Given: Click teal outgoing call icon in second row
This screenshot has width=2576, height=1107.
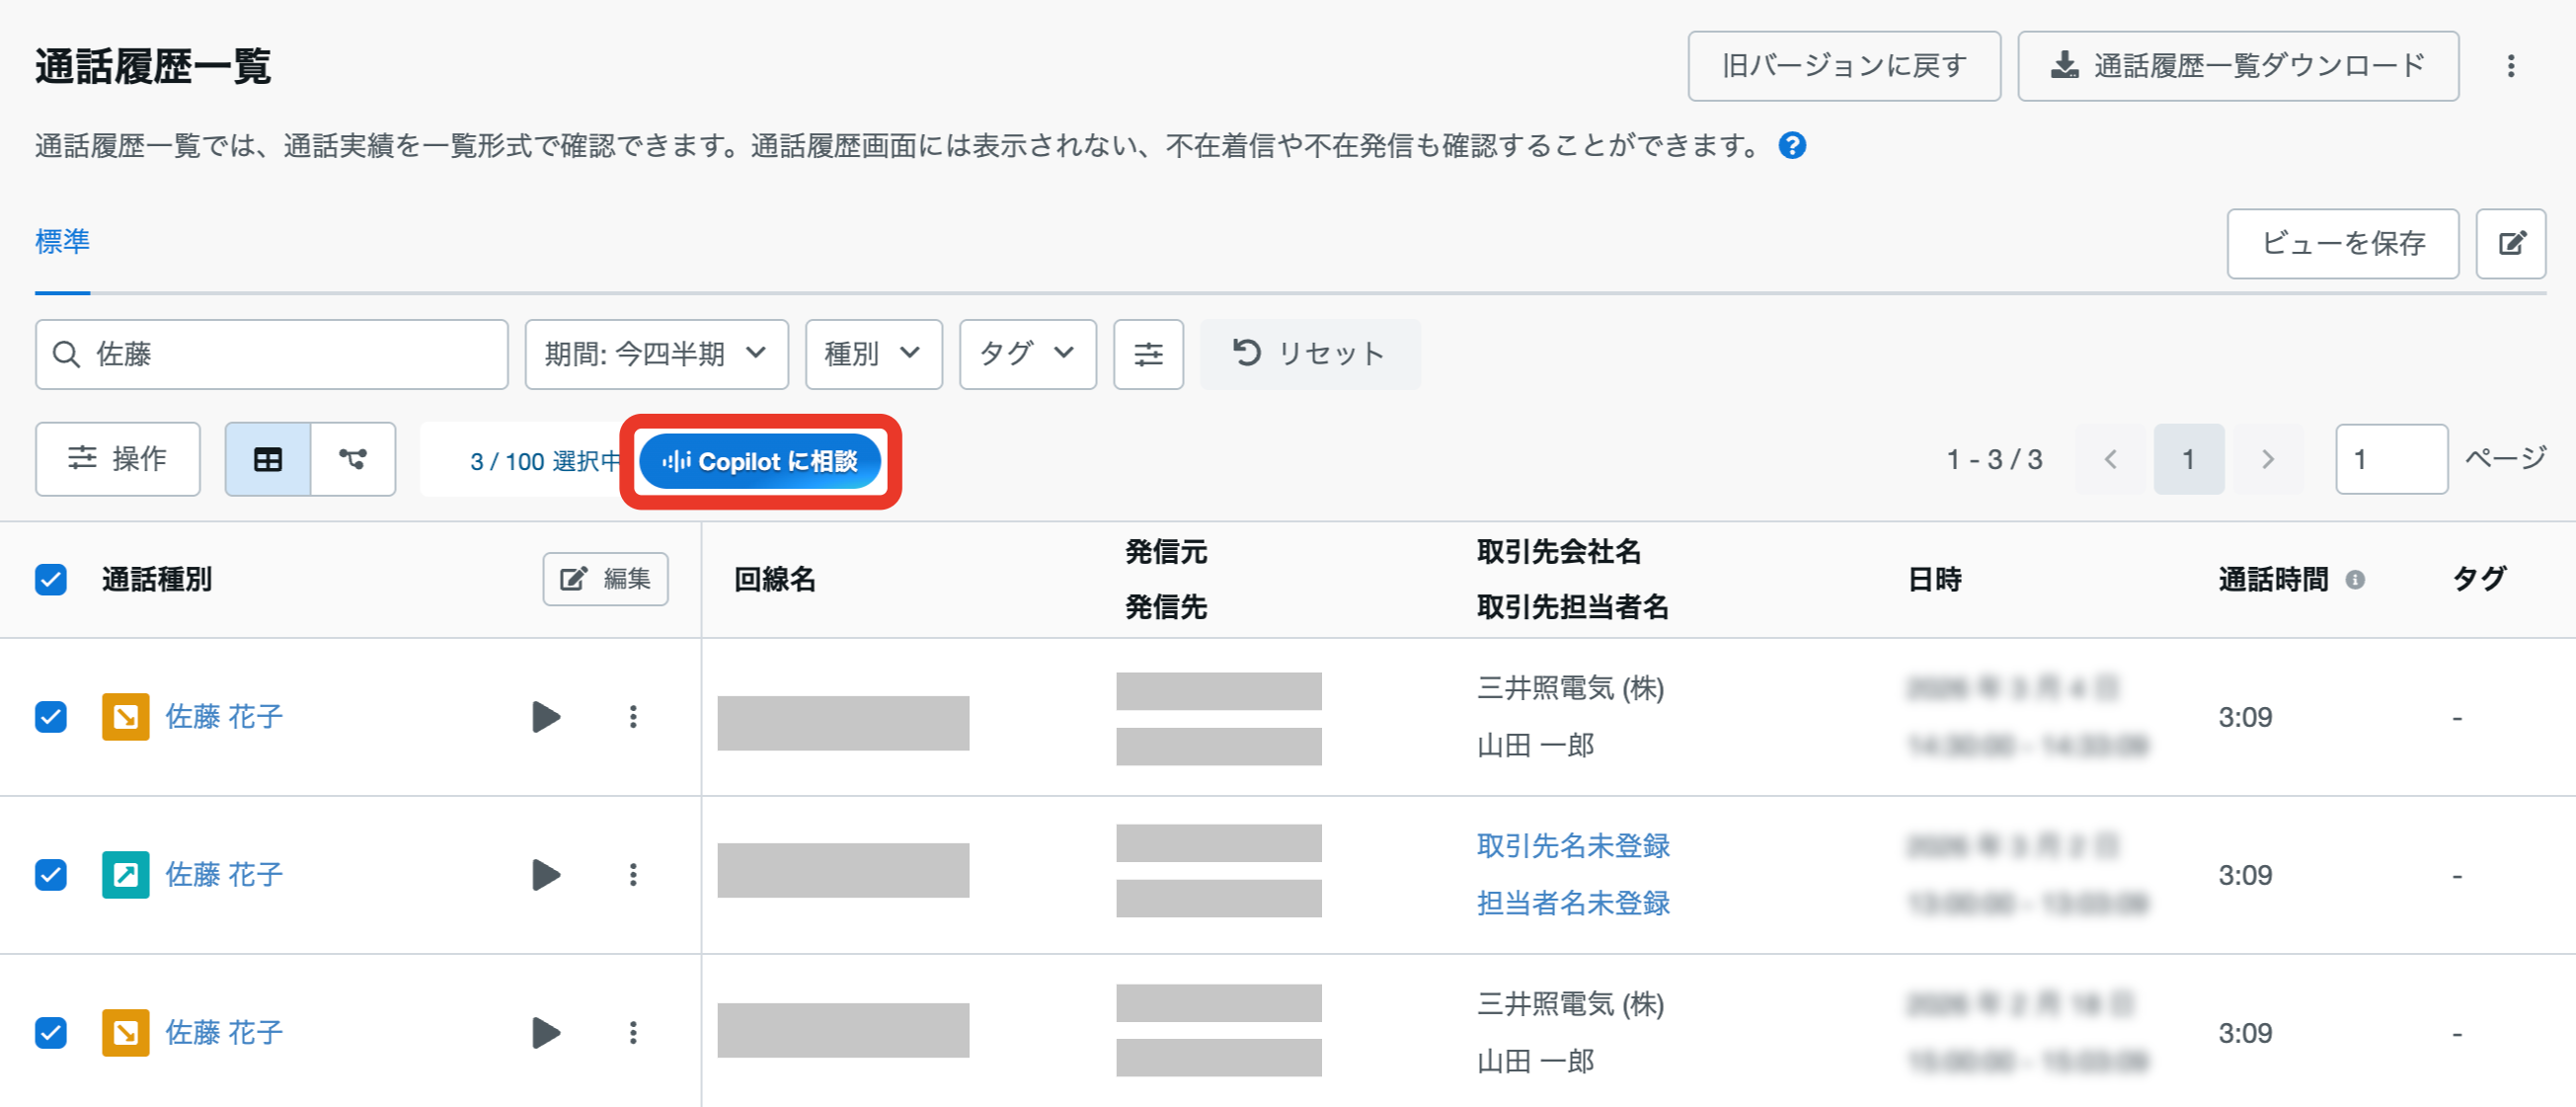Looking at the screenshot, I should (x=126, y=875).
